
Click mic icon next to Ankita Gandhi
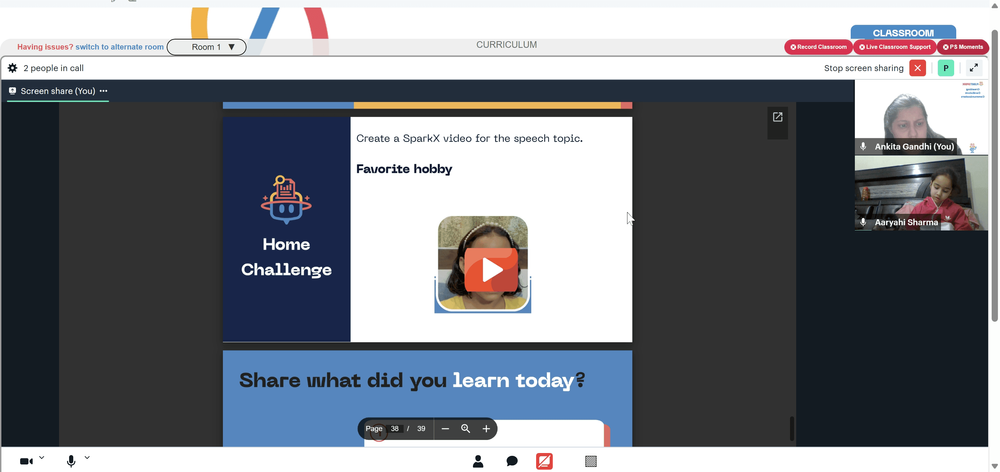coord(863,147)
